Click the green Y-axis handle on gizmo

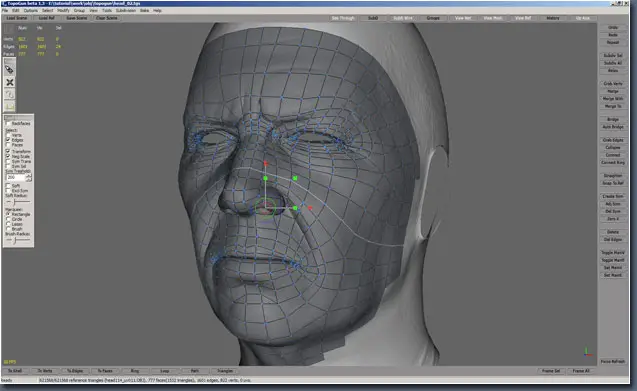(265, 178)
